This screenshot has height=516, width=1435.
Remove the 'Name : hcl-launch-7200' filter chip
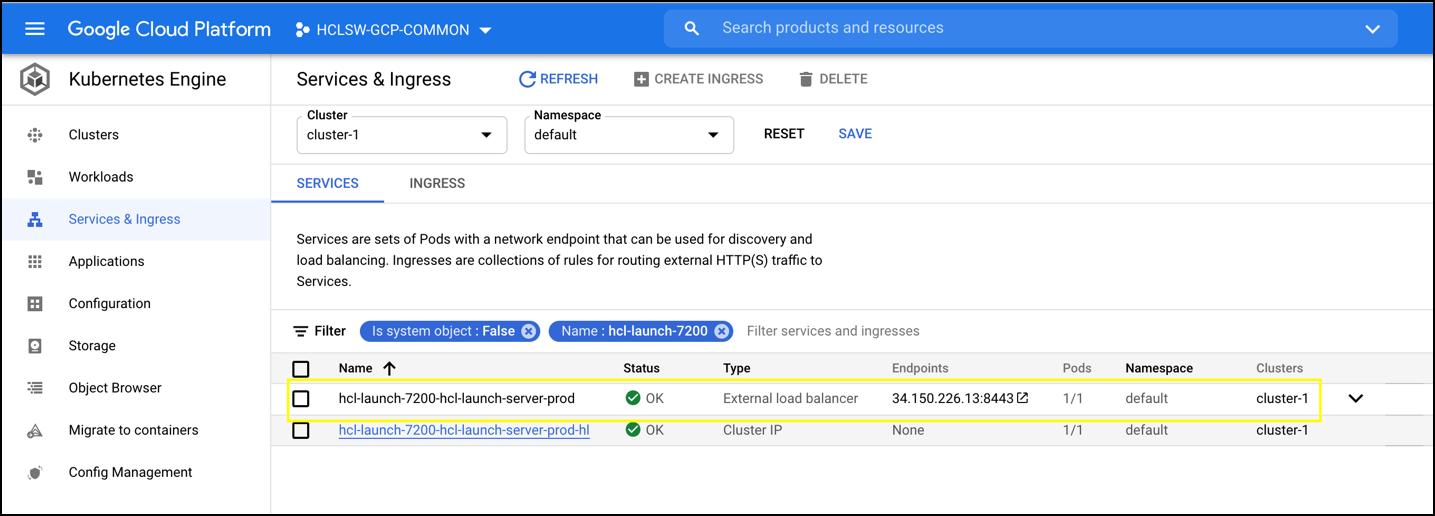coord(722,331)
